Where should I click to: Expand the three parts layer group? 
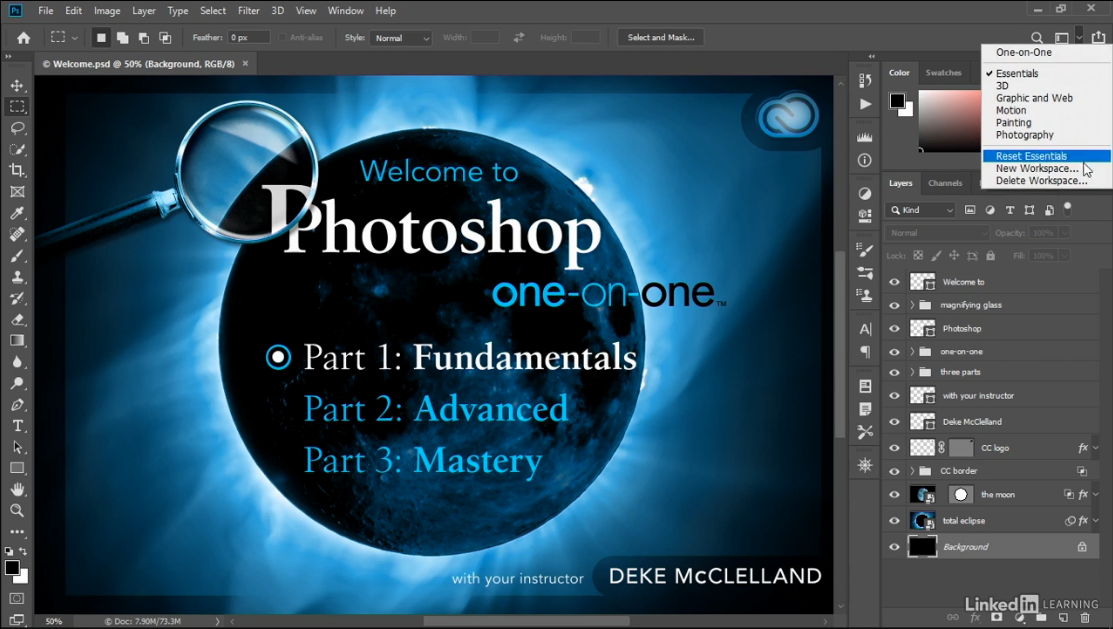click(912, 372)
